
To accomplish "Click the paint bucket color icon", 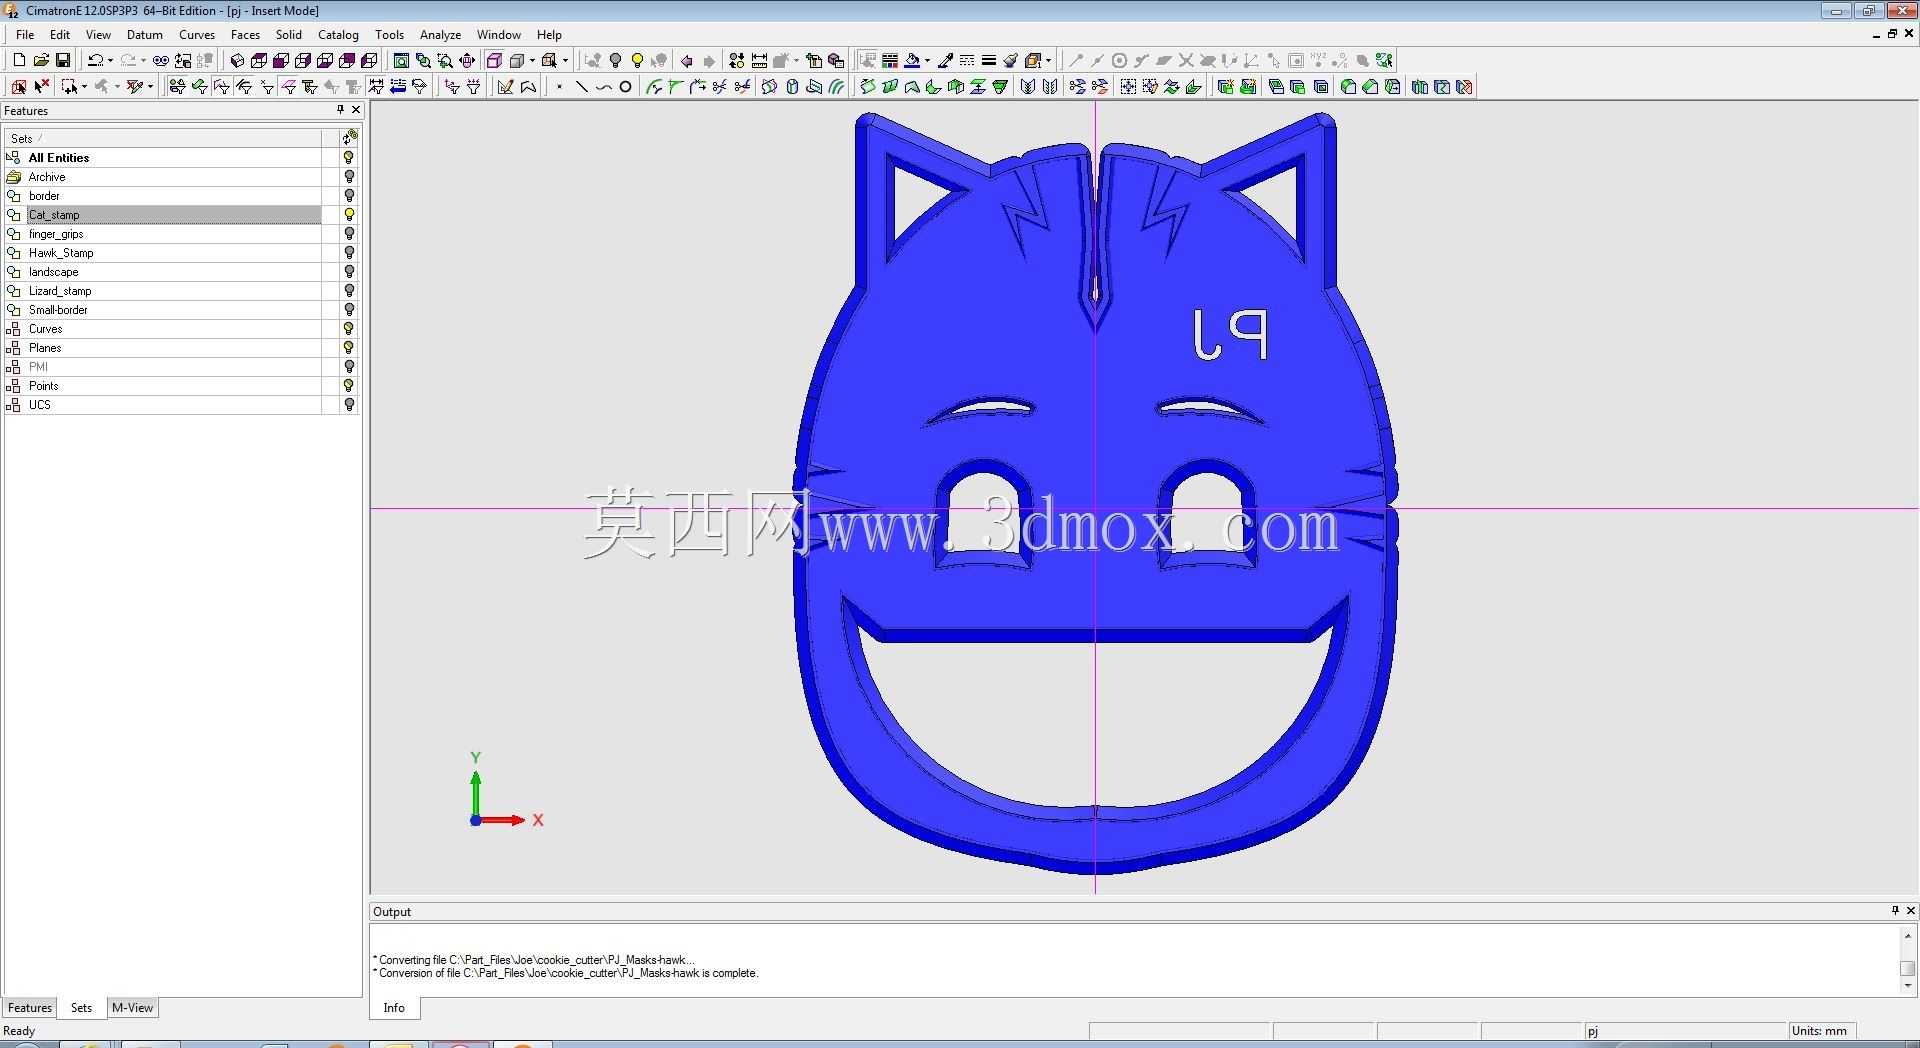I will (x=912, y=60).
